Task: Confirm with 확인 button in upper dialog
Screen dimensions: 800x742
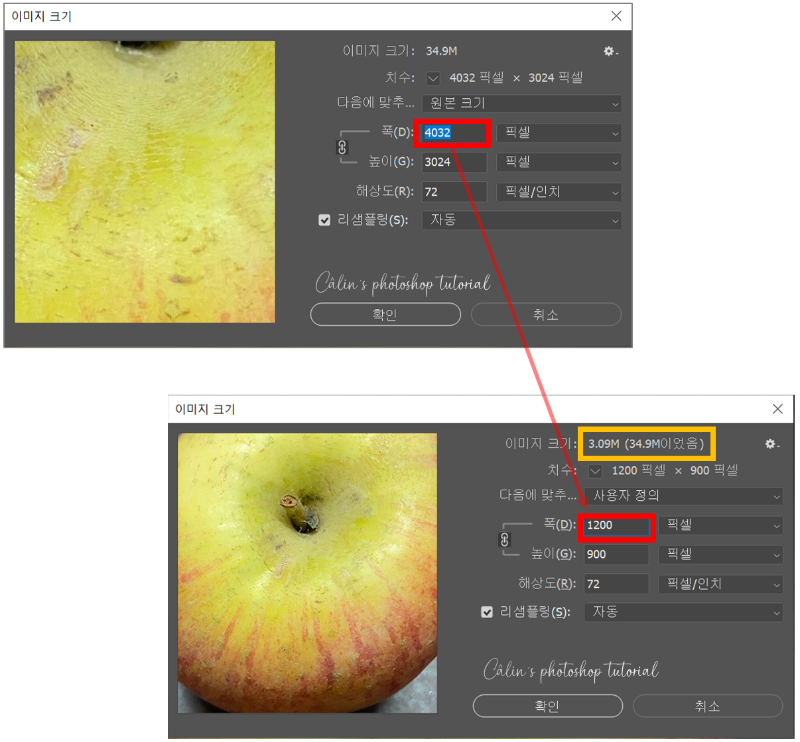Action: tap(385, 314)
